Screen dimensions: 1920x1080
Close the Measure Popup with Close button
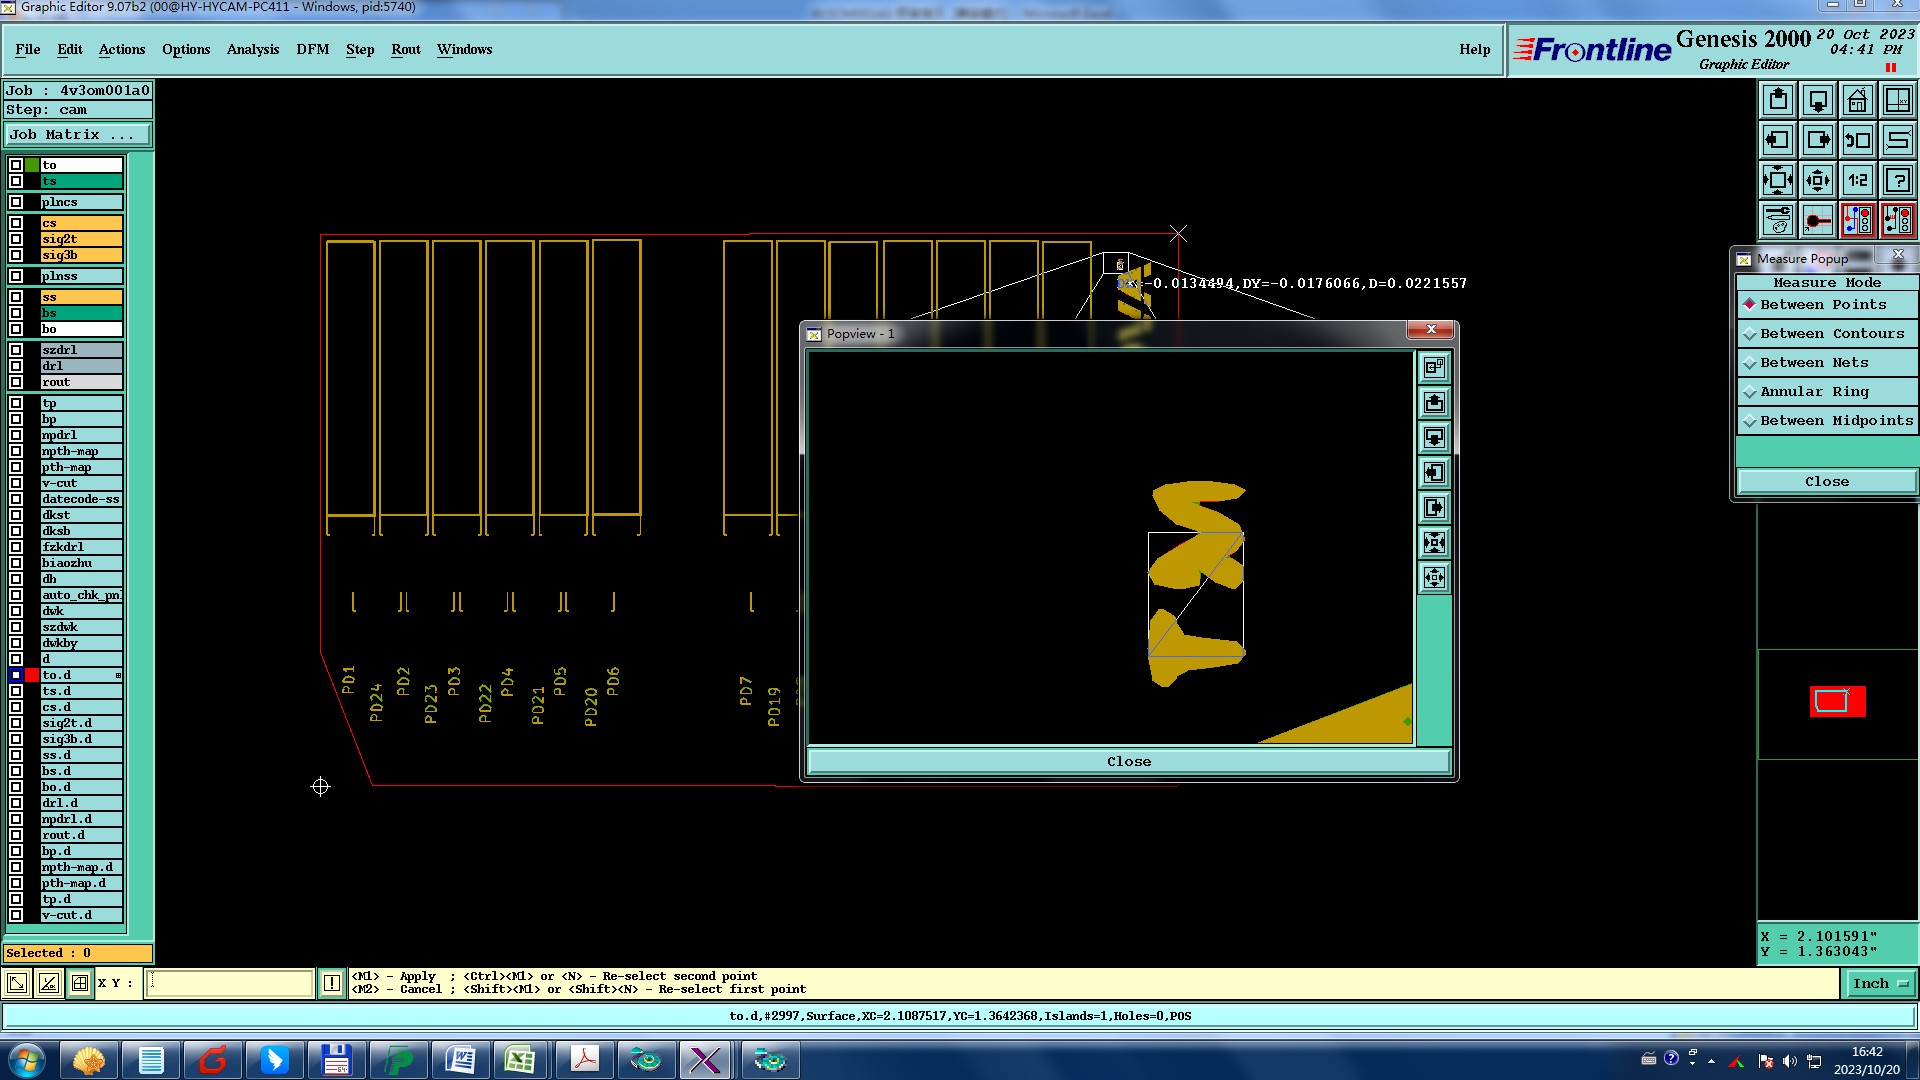1826,482
